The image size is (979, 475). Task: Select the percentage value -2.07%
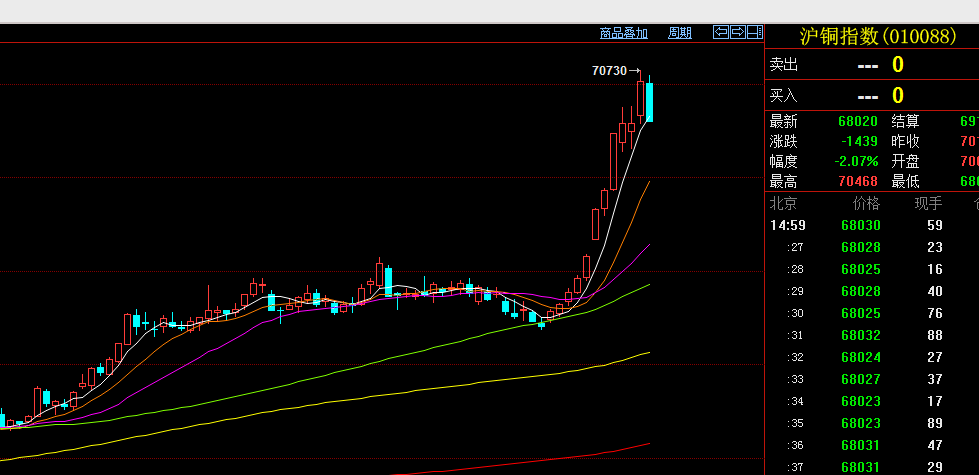pyautogui.click(x=856, y=162)
